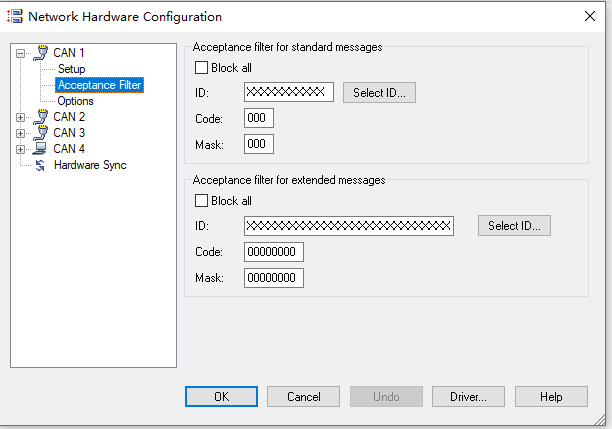
Task: Enable Block all for standard messages
Action: (201, 68)
